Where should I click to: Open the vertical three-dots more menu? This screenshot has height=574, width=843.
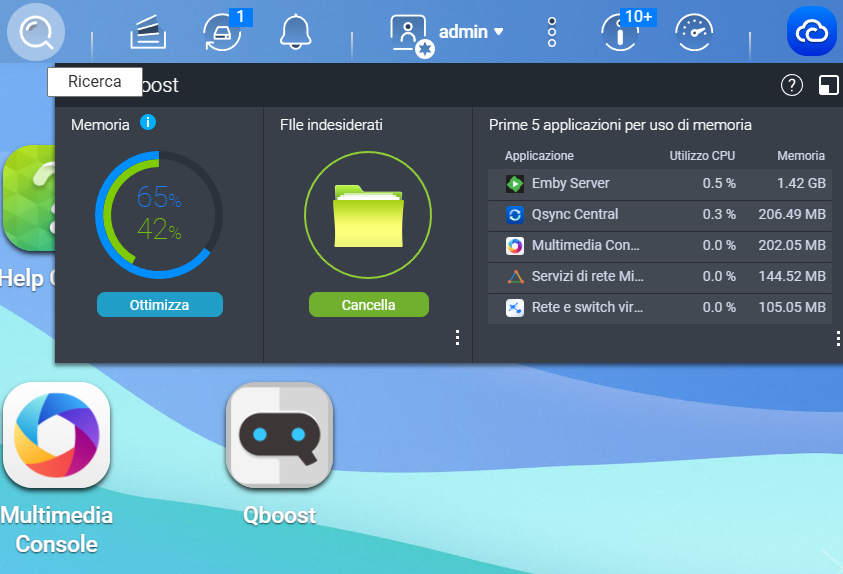(552, 32)
